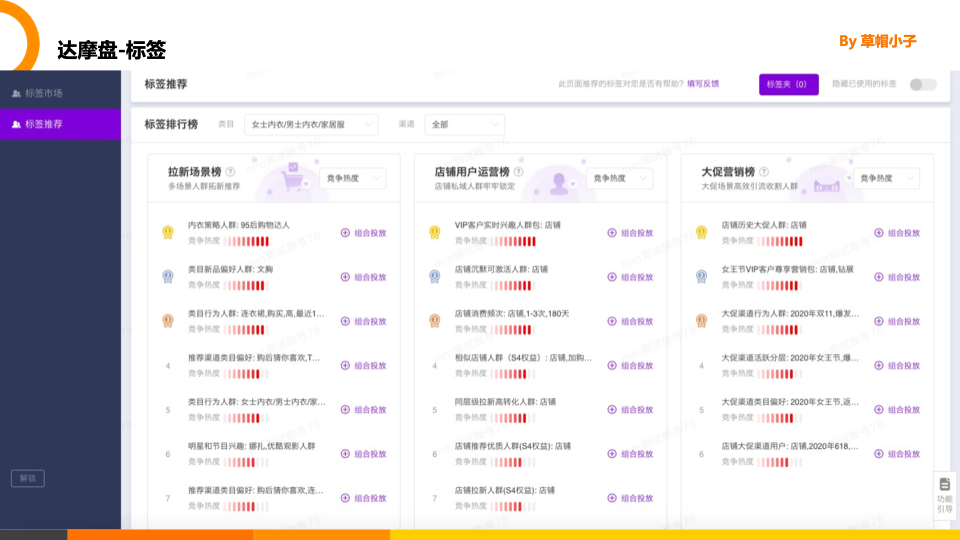This screenshot has width=960, height=540.
Task: Add 内衣策略人群 via 组合投放 plus icon
Action: 345,233
